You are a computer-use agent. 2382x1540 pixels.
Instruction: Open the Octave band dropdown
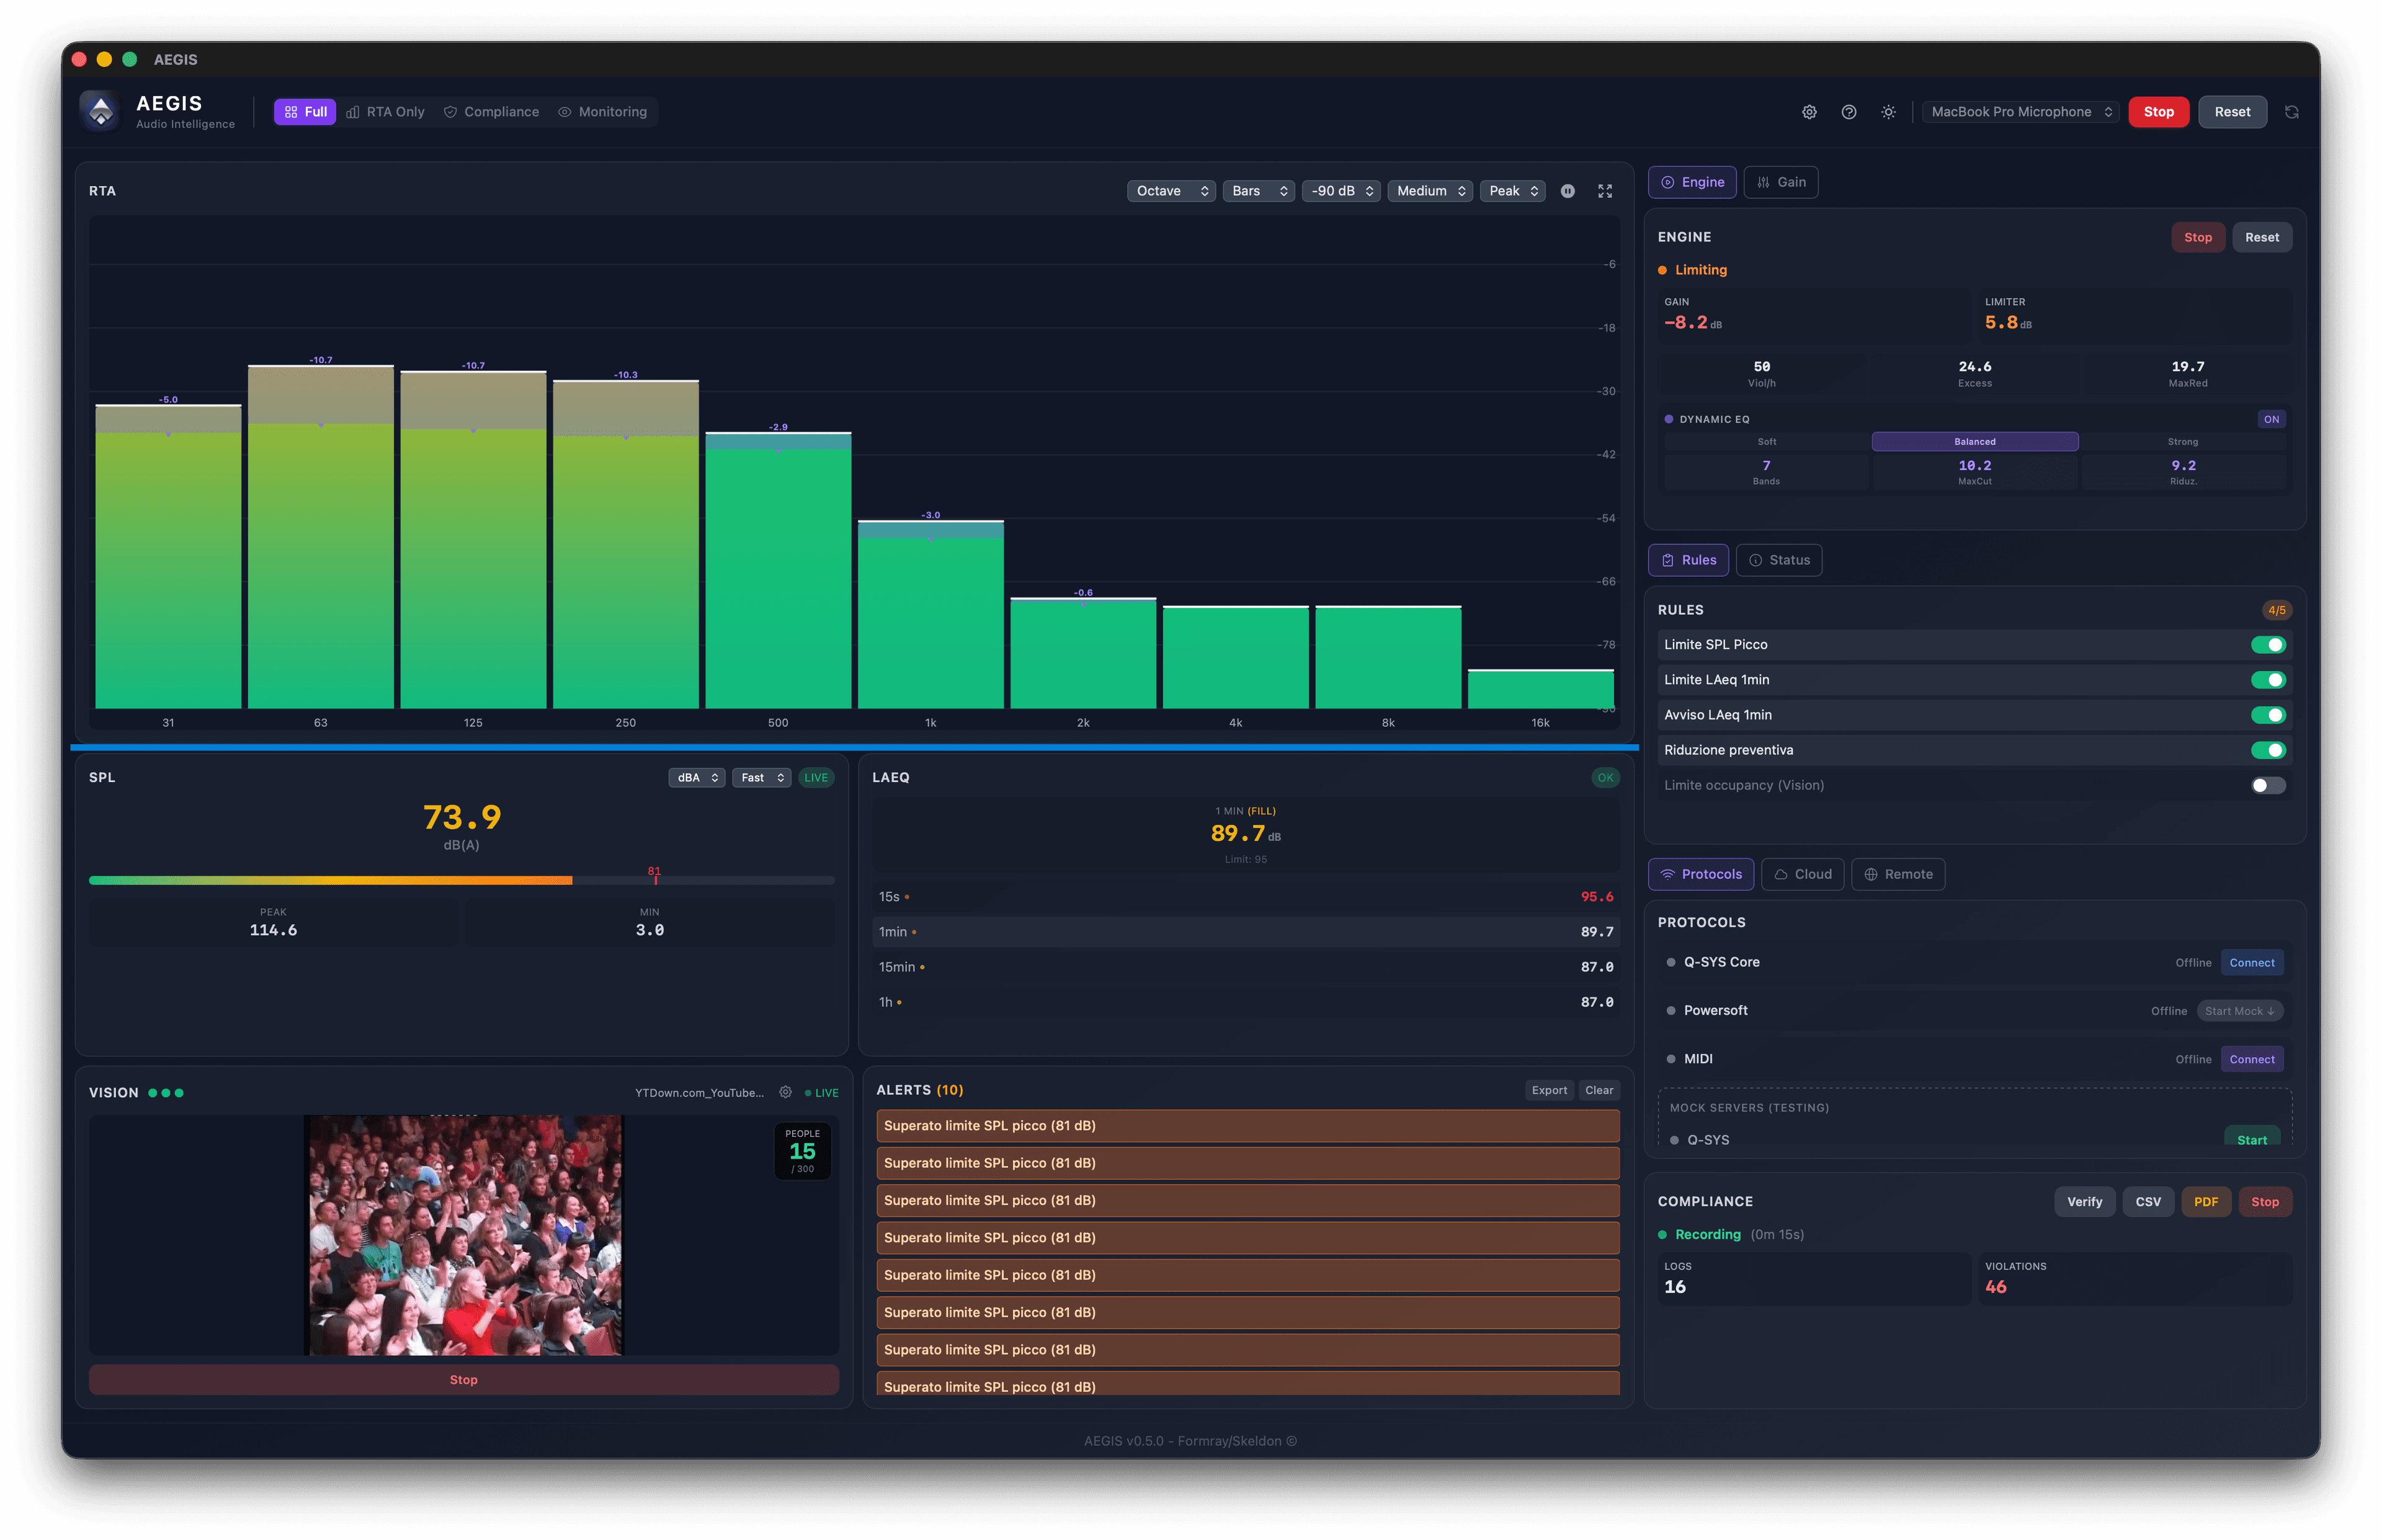[1171, 191]
